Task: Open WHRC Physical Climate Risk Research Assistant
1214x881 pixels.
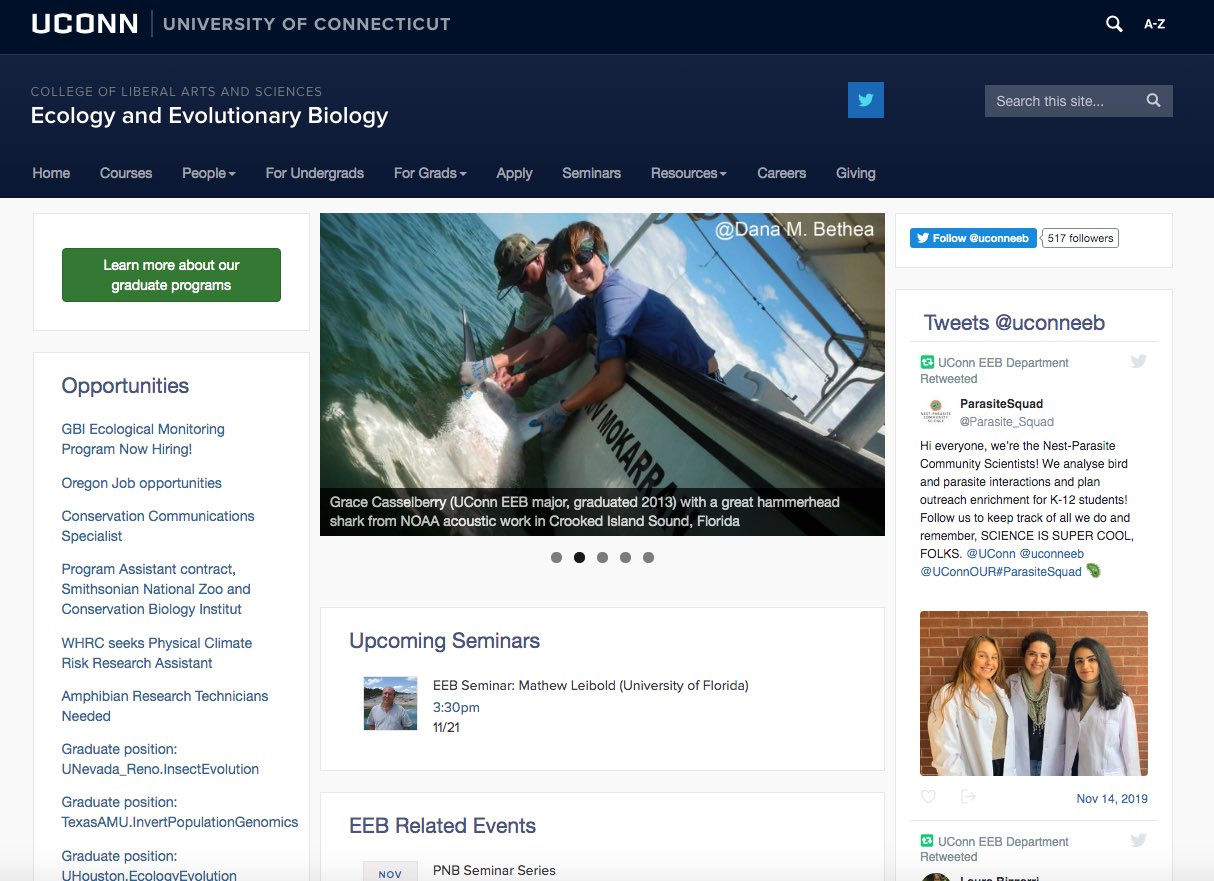Action: coord(157,653)
